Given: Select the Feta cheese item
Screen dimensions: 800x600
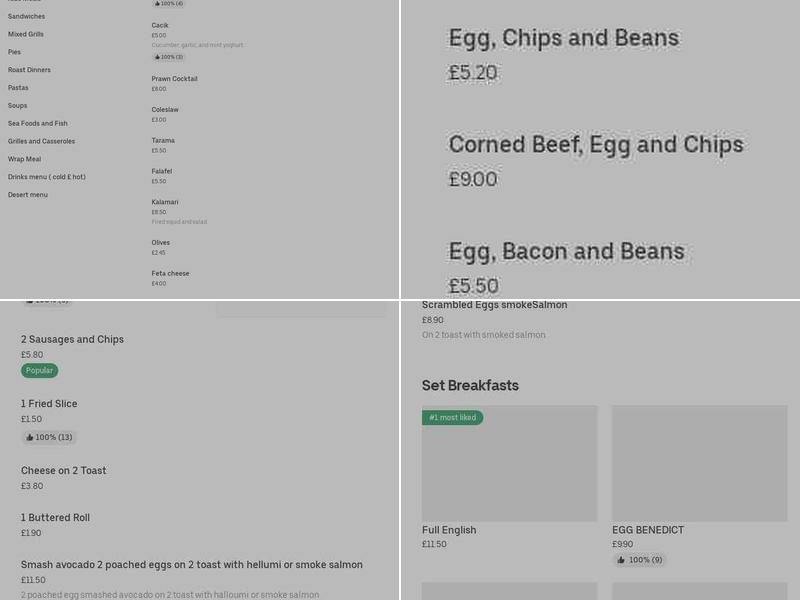Looking at the screenshot, I should click(x=170, y=273).
